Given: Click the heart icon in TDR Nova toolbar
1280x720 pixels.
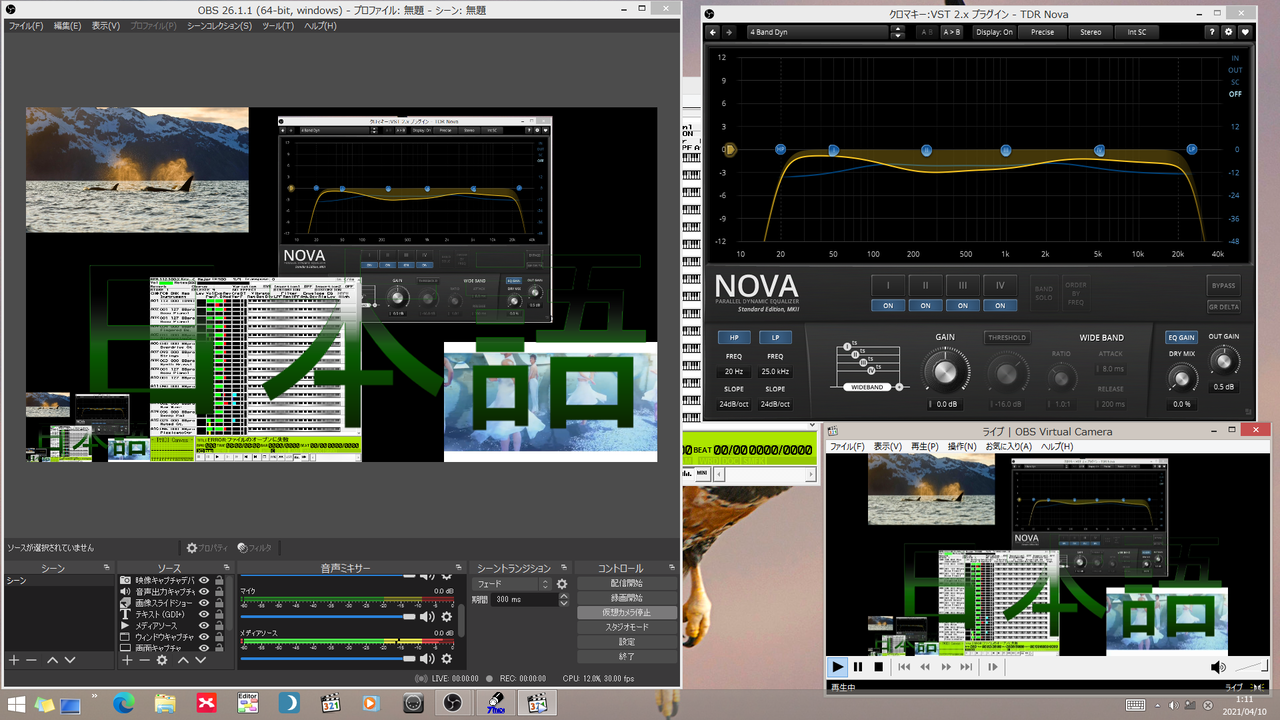Looking at the screenshot, I should (1245, 32).
